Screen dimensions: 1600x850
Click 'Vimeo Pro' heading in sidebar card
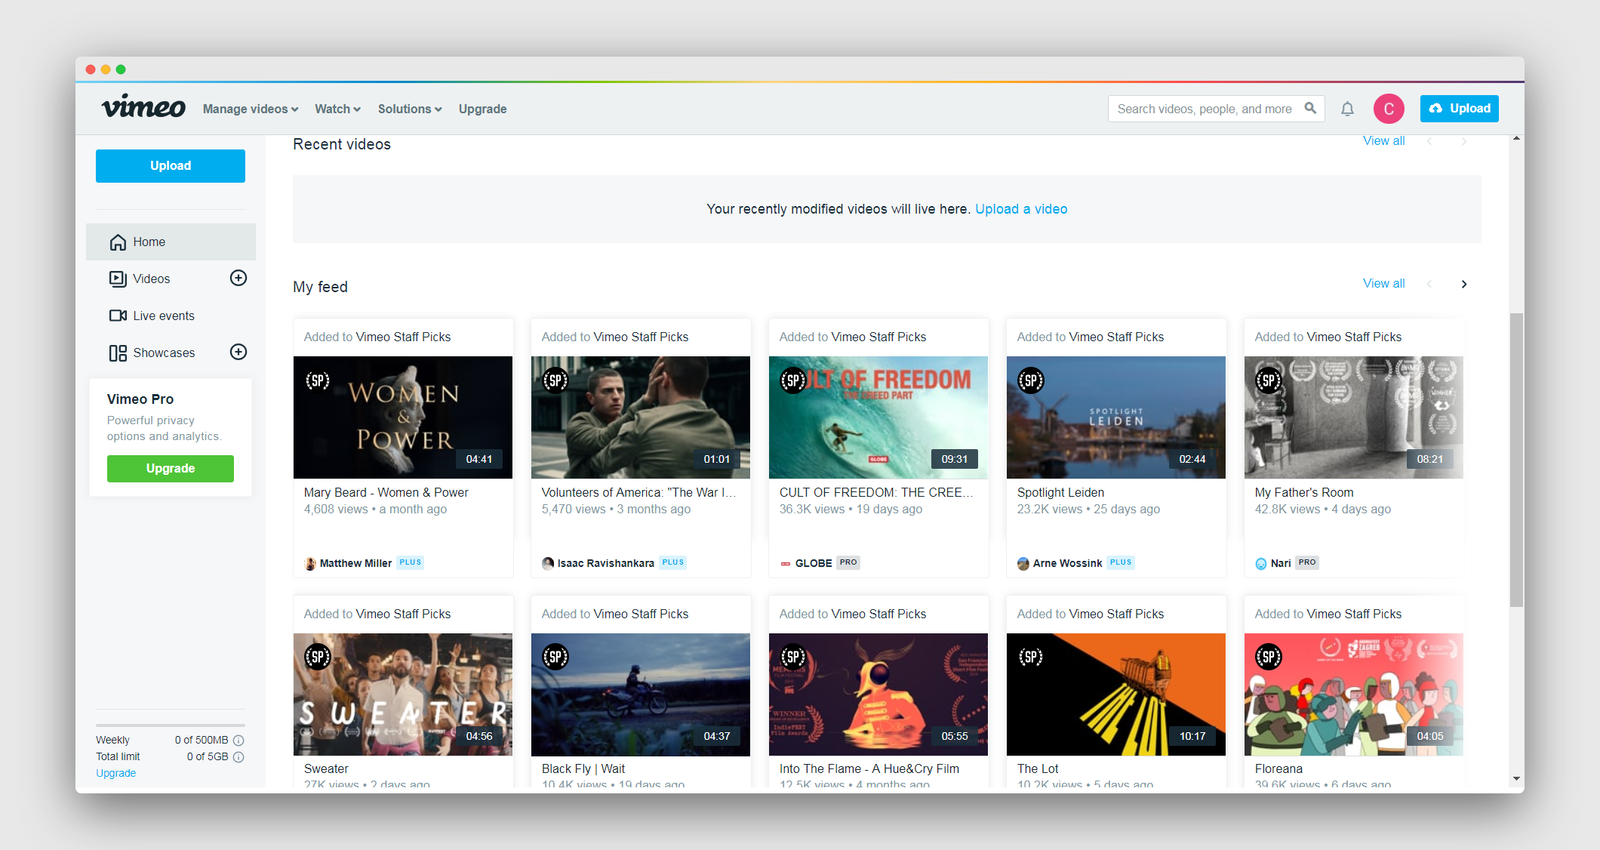(x=140, y=399)
